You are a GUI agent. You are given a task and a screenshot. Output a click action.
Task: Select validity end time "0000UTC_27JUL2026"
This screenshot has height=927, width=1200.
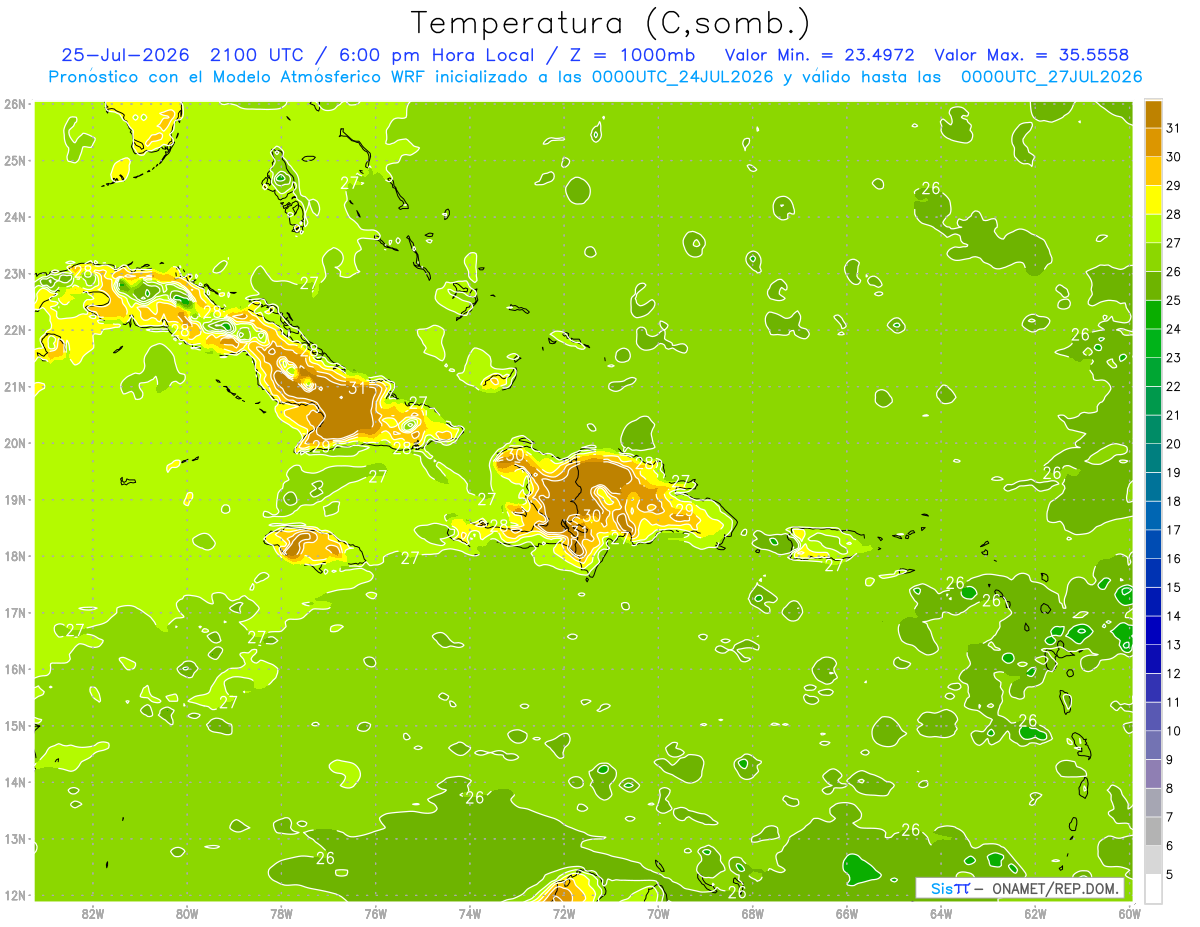click(x=1051, y=77)
